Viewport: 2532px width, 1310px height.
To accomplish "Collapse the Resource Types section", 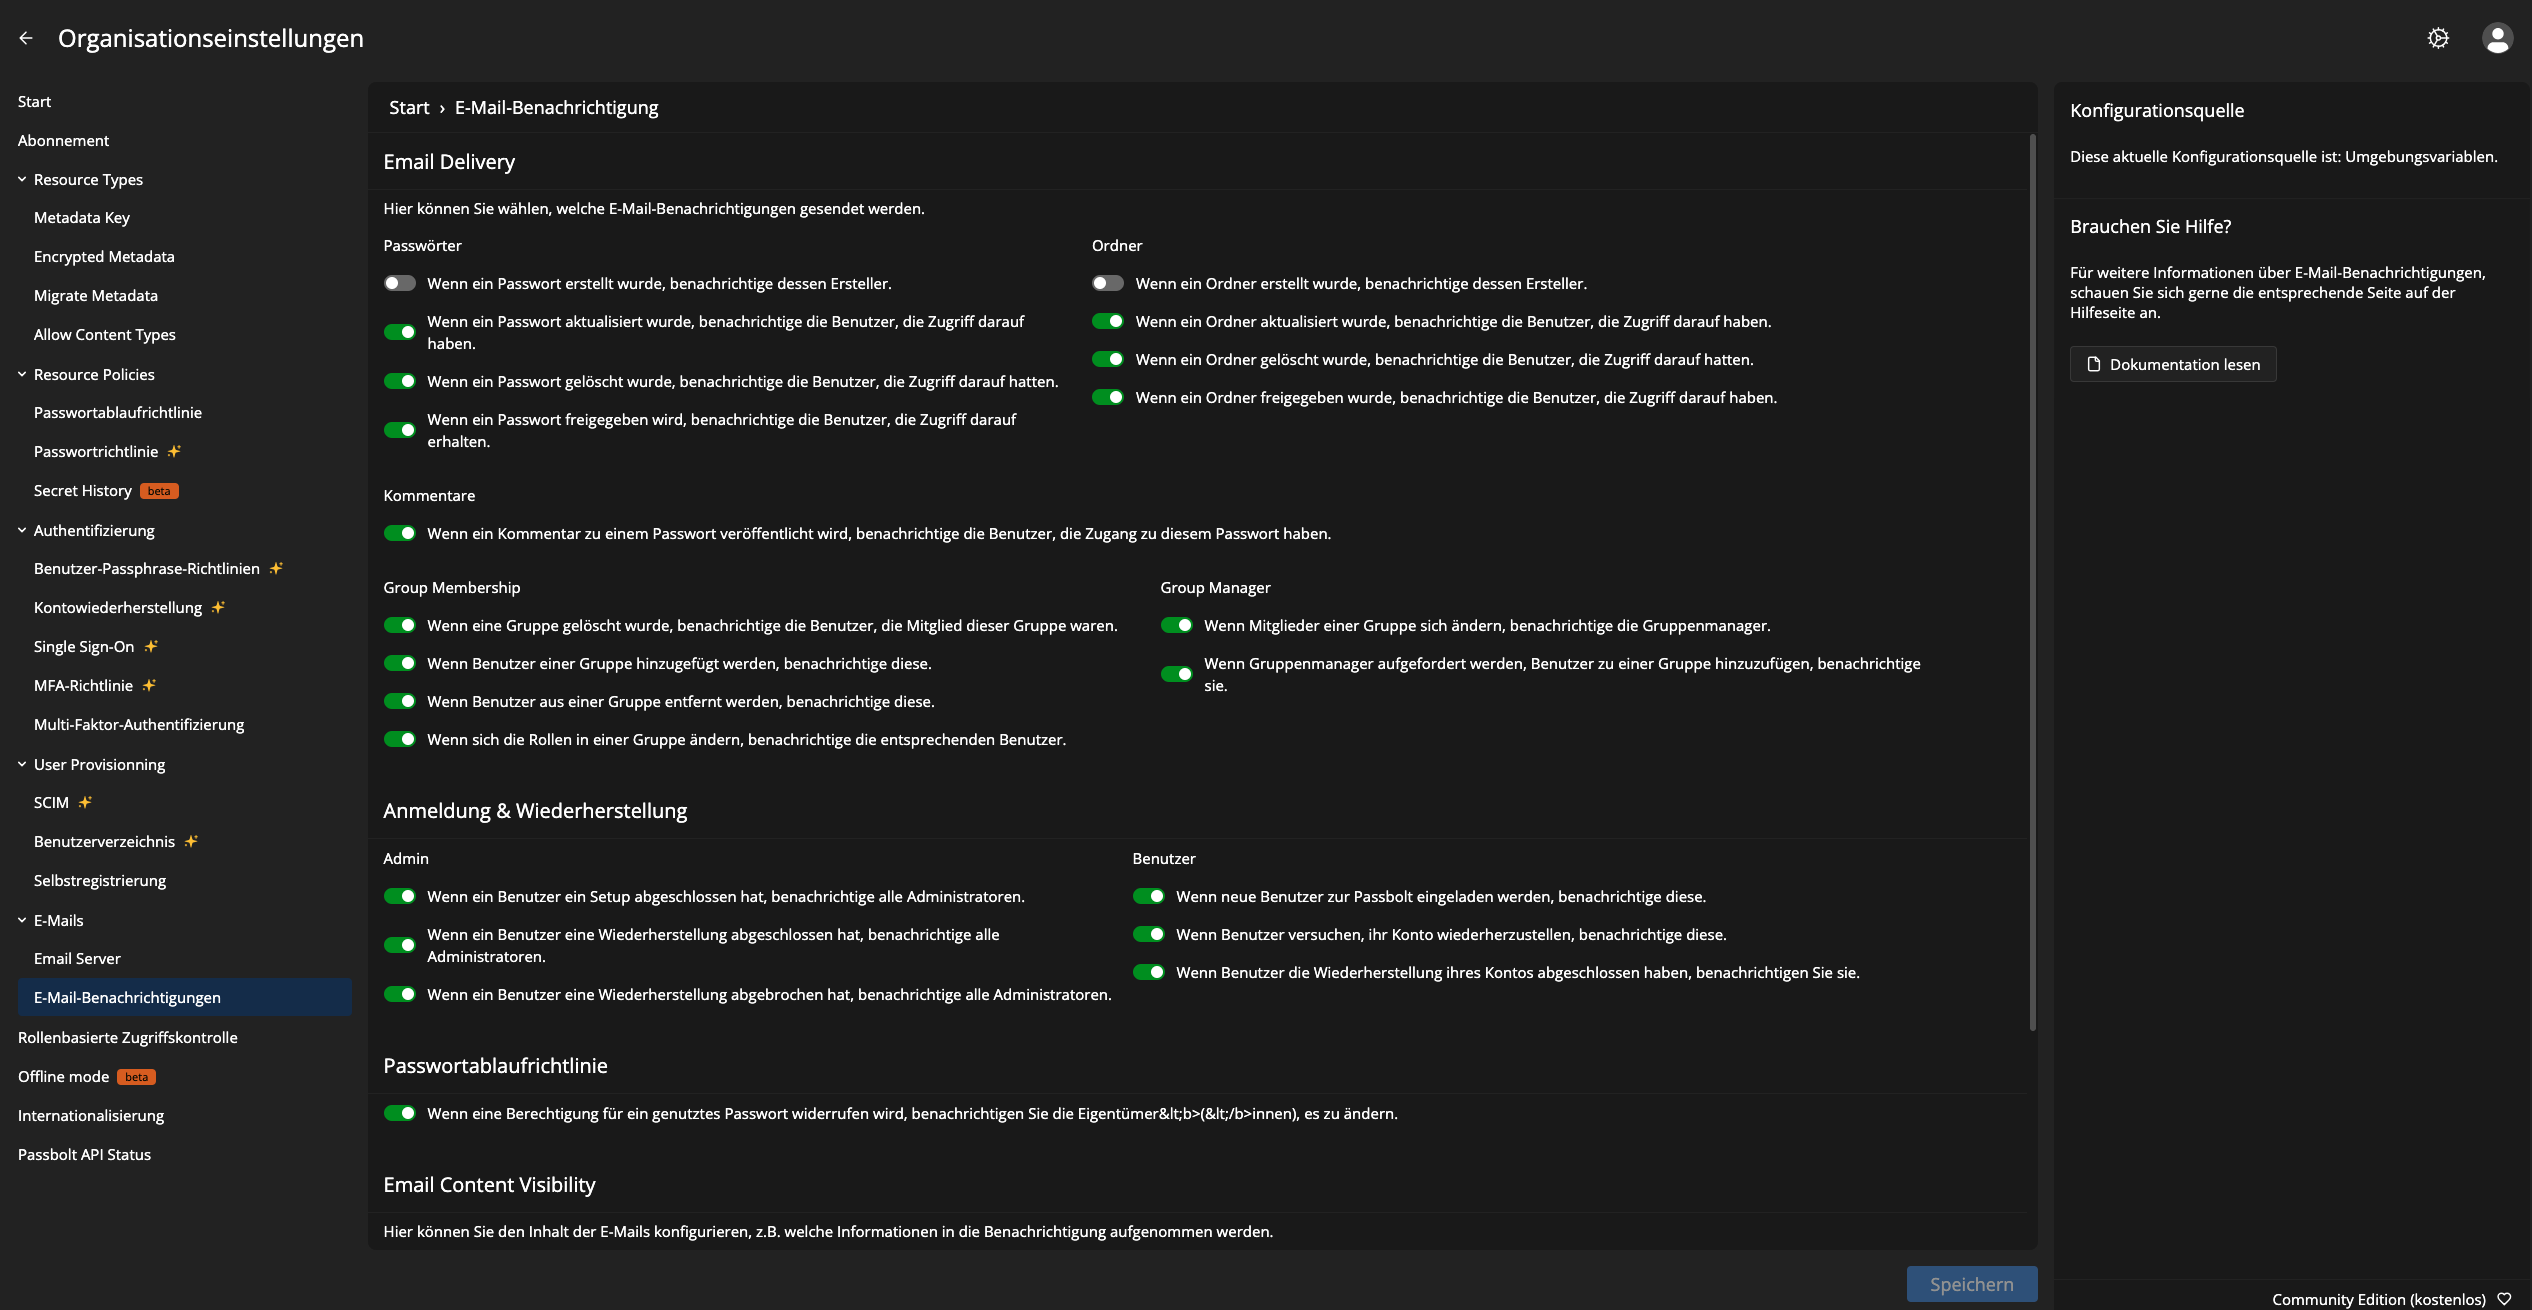I will (x=22, y=179).
